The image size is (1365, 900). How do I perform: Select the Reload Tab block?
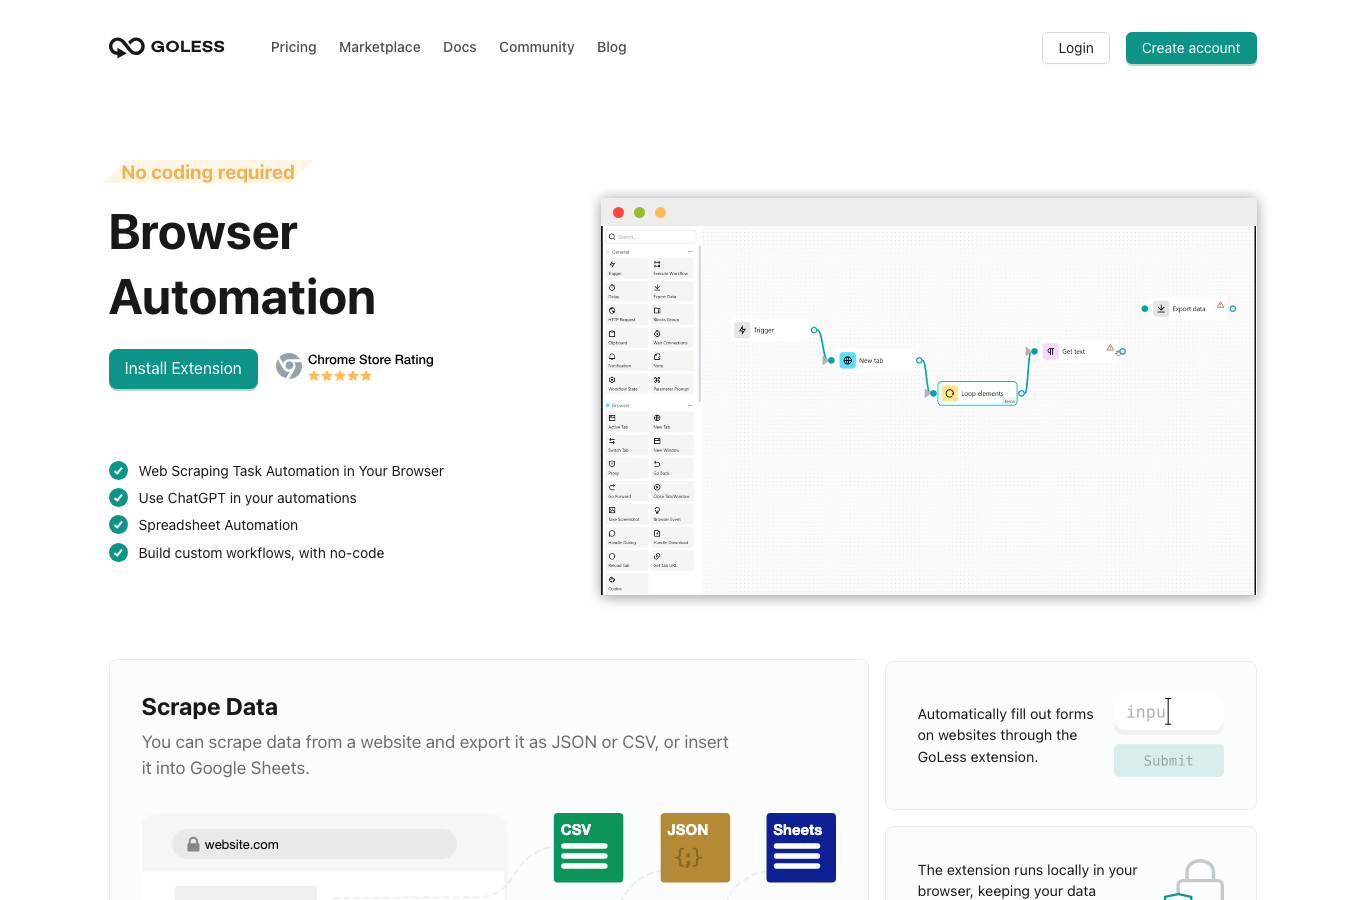coord(627,560)
